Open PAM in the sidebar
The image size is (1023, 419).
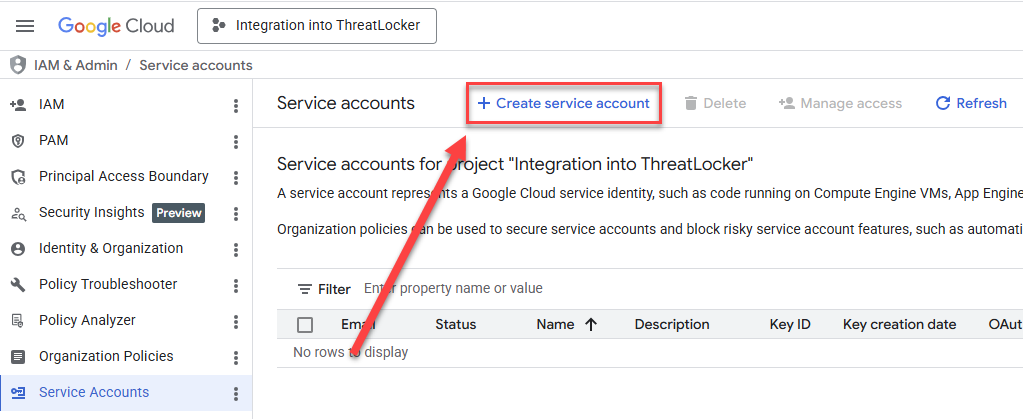[53, 140]
